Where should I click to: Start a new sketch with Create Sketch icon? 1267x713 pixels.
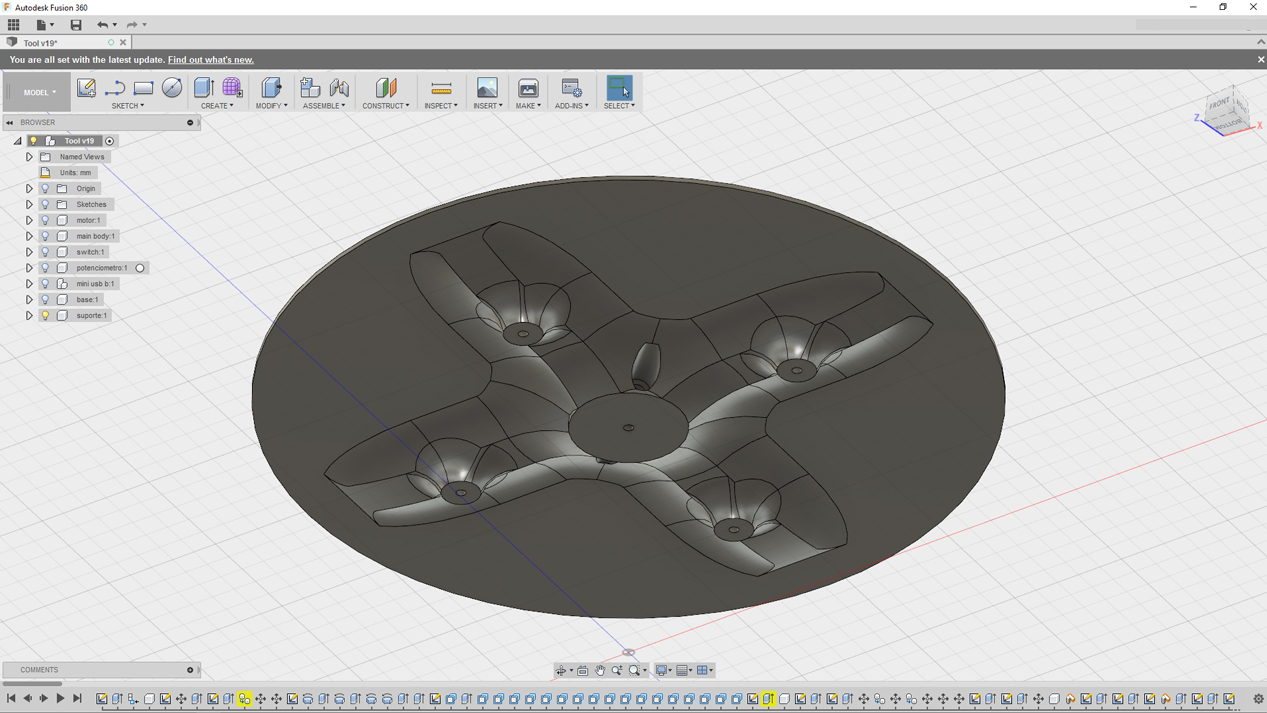coord(86,88)
